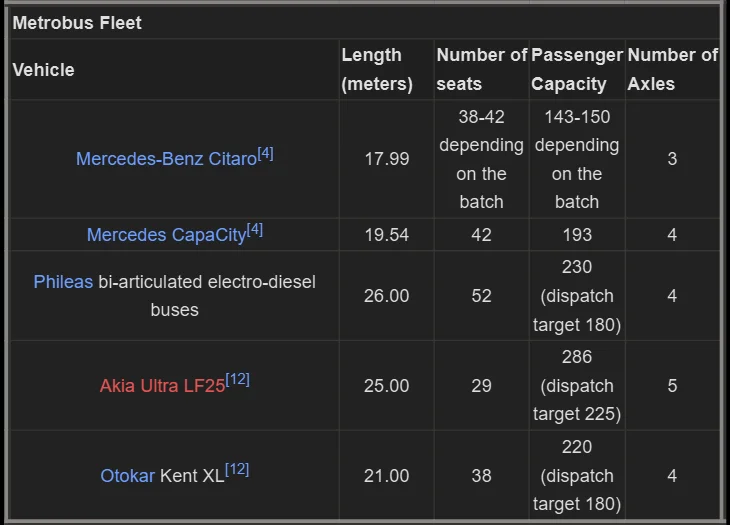The image size is (730, 525).
Task: Open citation 4 next to Mercedes-Benz Citaro
Action: (x=265, y=154)
